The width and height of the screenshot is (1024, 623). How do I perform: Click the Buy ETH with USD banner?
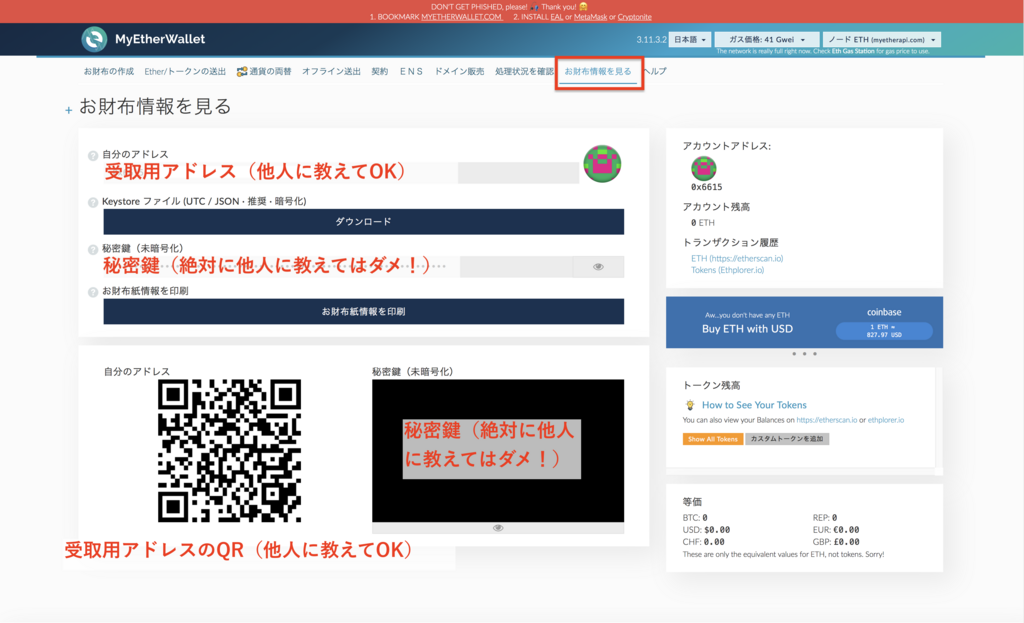point(804,322)
